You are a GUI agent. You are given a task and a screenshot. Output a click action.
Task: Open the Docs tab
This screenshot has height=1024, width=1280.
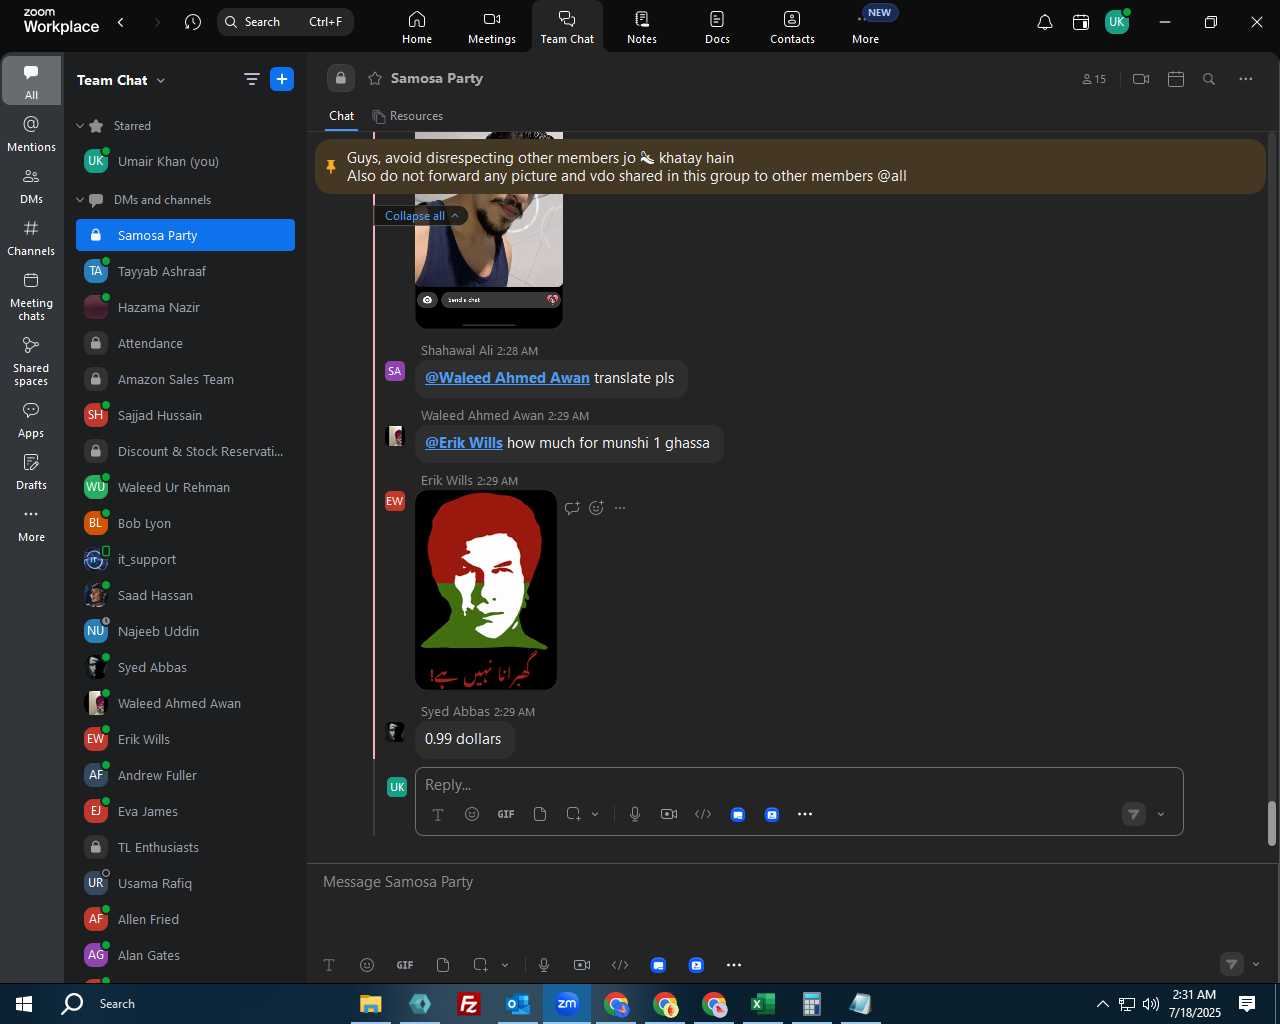point(717,27)
